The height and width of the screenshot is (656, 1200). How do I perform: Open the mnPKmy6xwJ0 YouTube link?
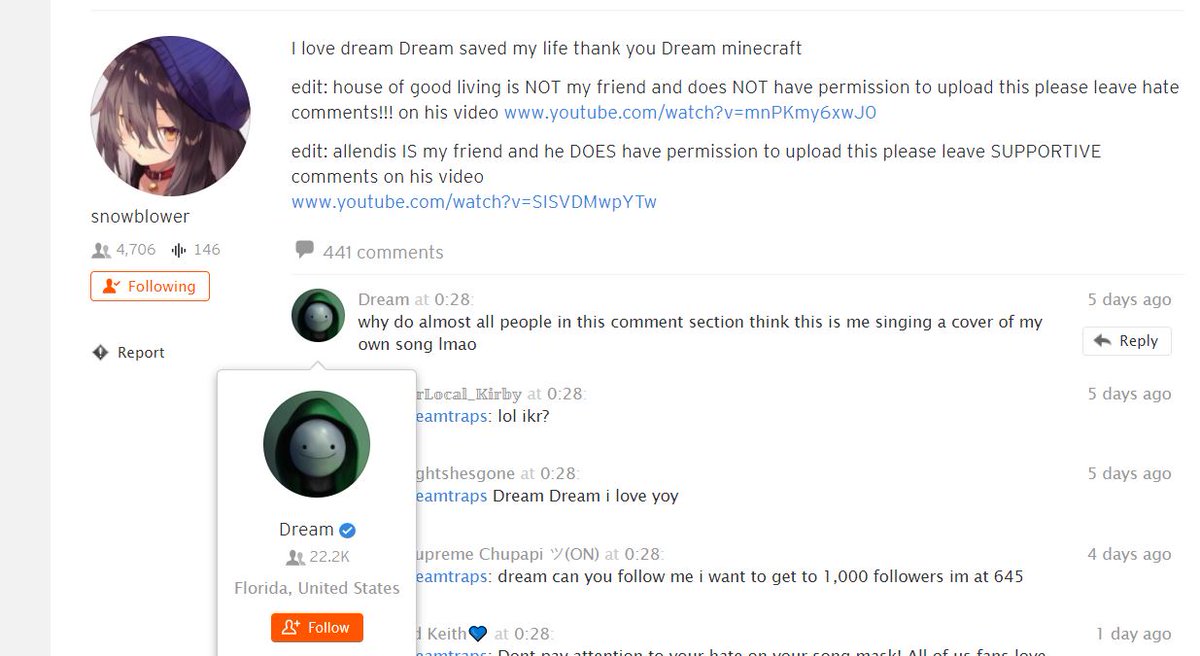[690, 113]
